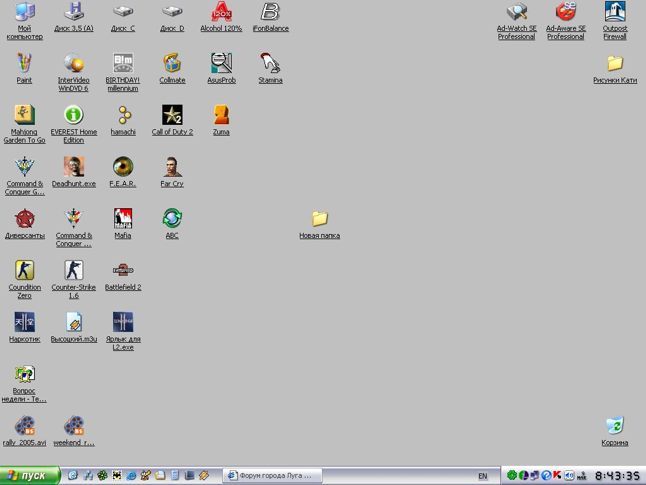
Task: Select the Outpost Firewall icon
Action: (x=615, y=13)
